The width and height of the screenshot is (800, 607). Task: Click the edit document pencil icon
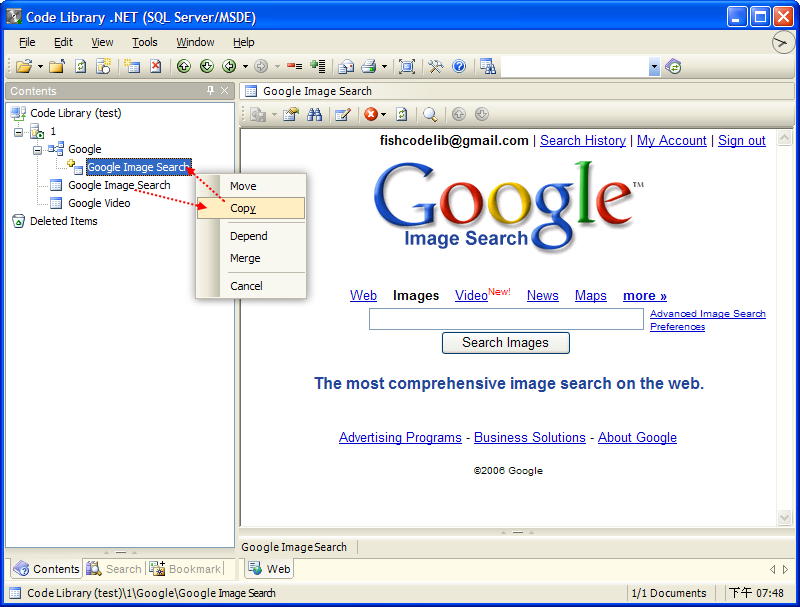(343, 114)
